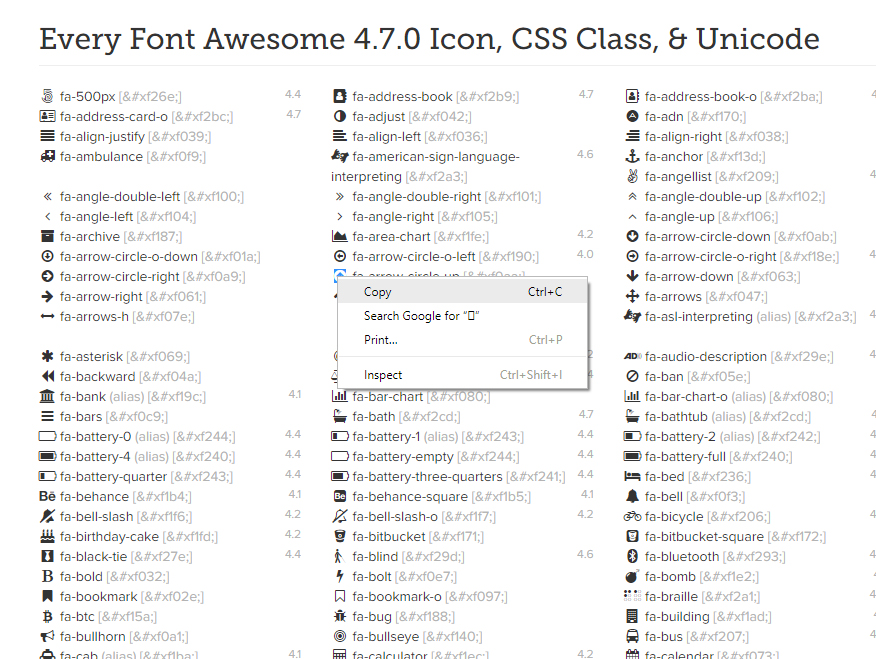Choose Copy from the context menu
This screenshot has width=876, height=659.
click(x=378, y=291)
